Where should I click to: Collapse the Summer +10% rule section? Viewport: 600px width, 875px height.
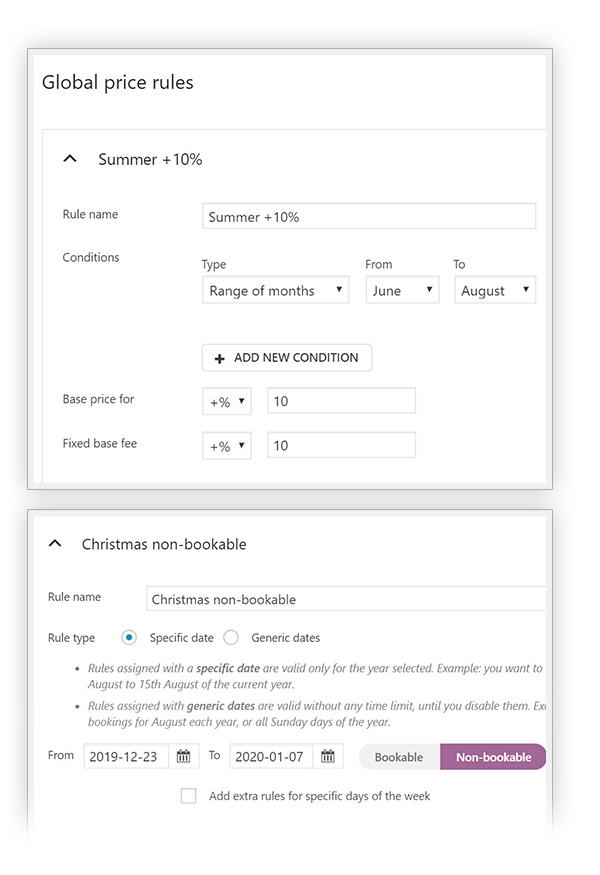(70, 159)
